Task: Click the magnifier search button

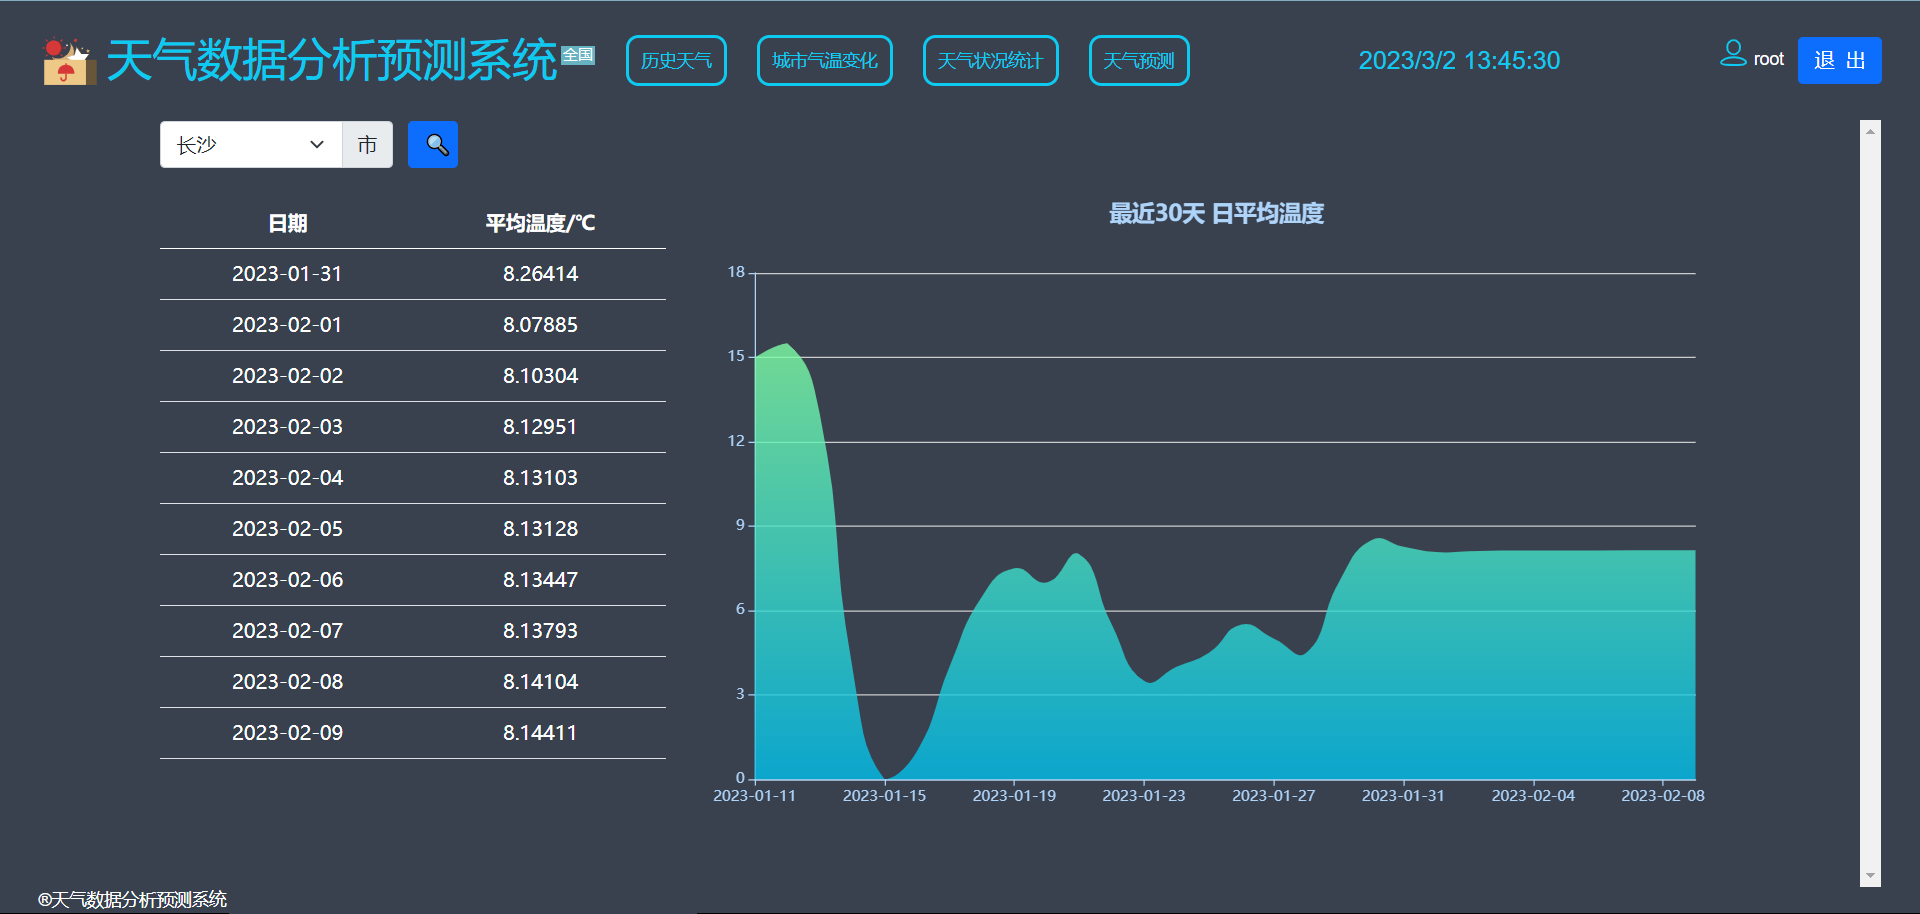Action: click(x=433, y=145)
